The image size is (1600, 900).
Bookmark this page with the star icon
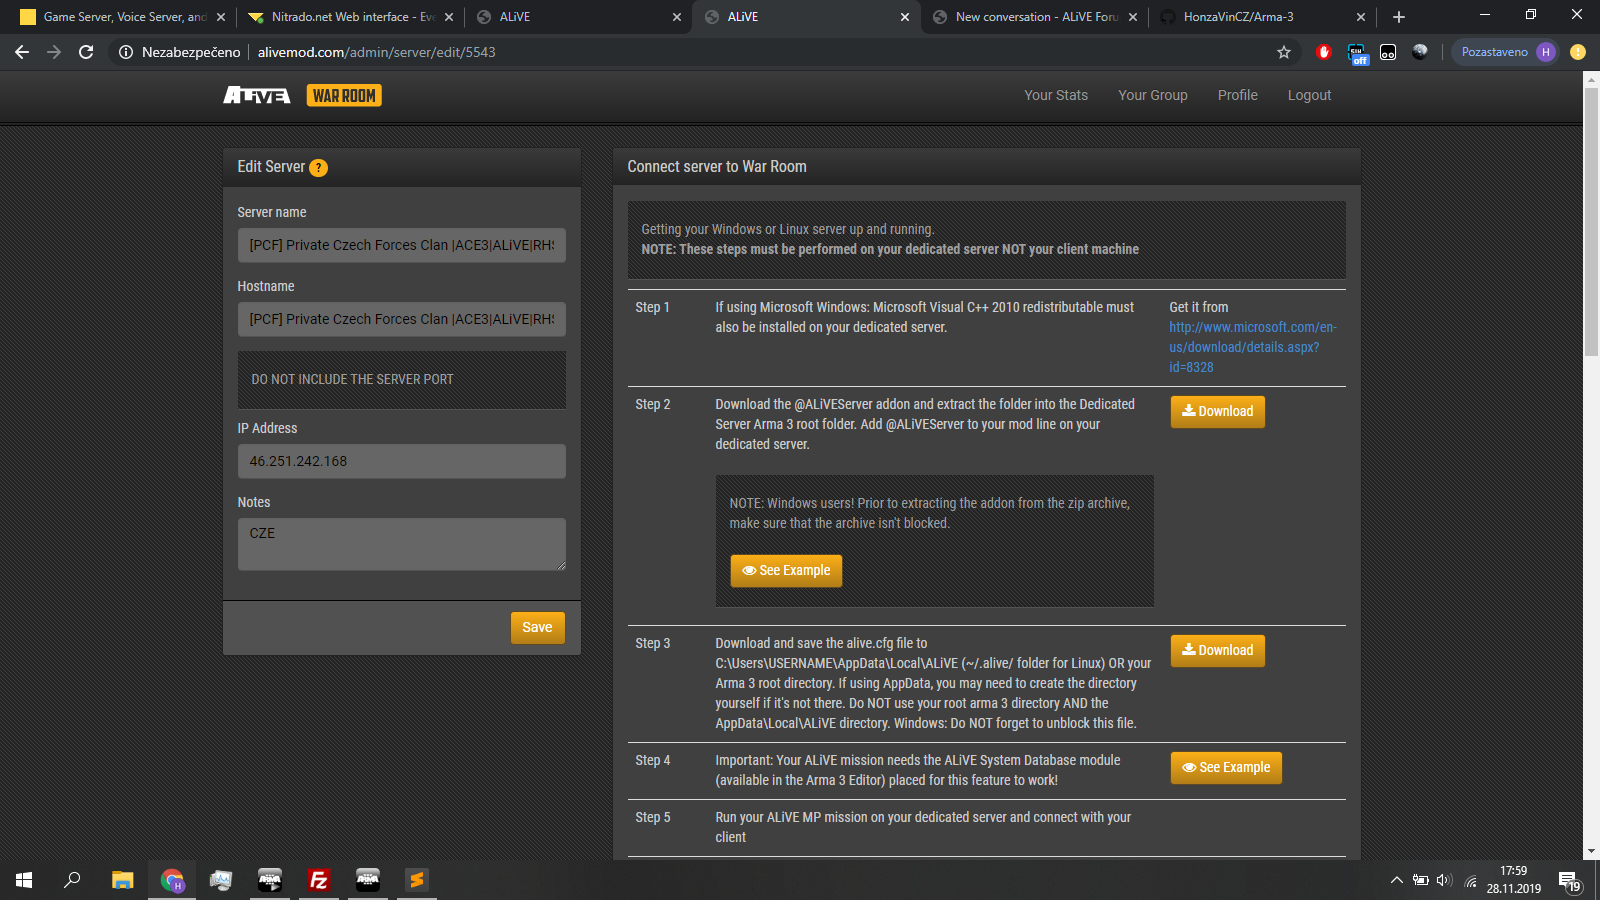pos(1284,52)
